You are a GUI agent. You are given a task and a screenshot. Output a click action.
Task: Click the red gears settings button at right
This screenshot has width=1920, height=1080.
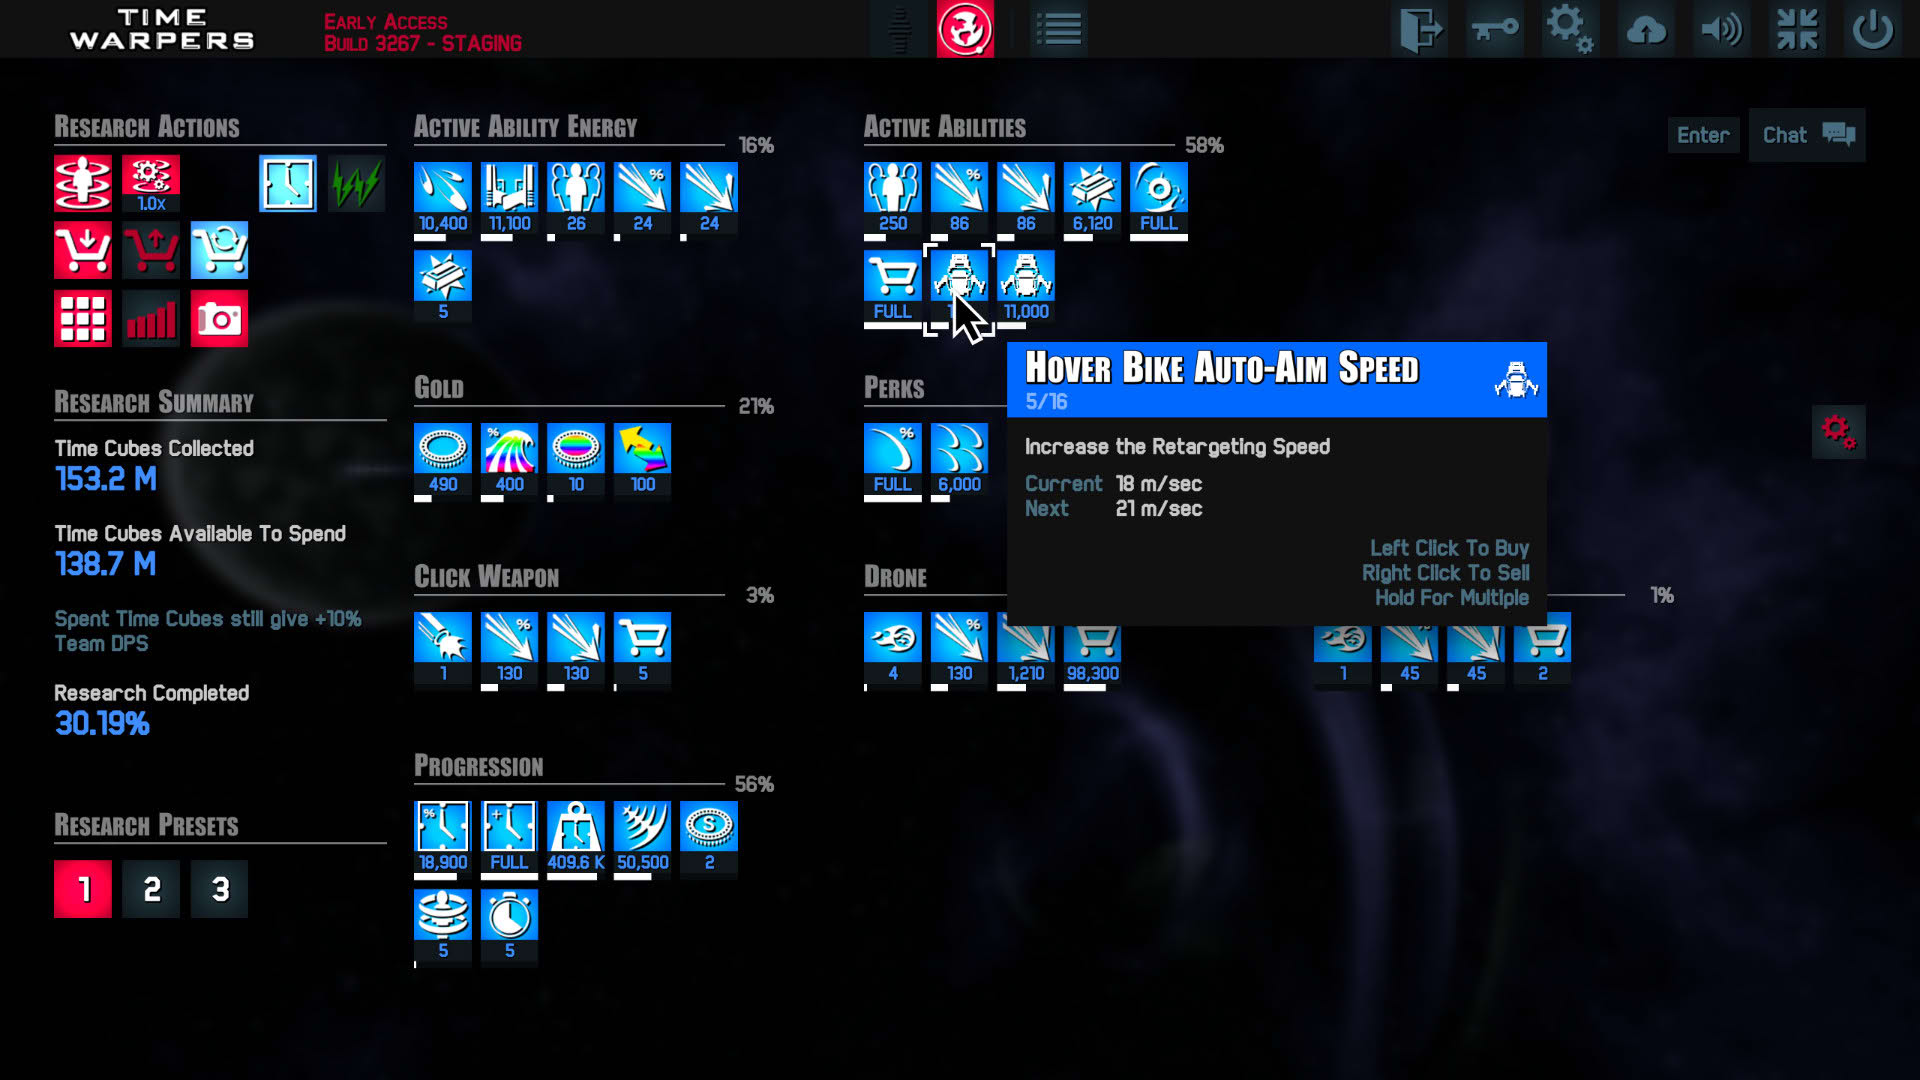click(1838, 432)
